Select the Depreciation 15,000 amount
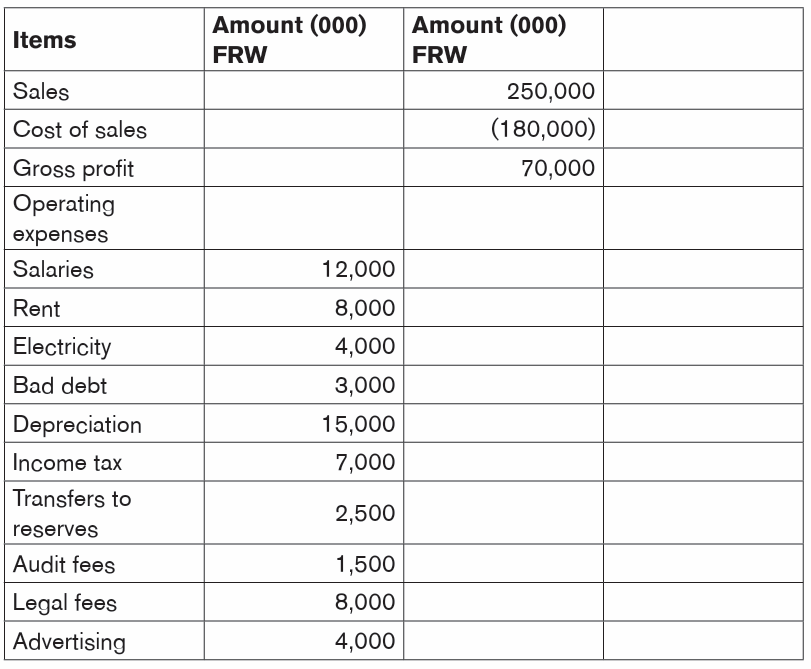Viewport: 811px width, 669px height. coord(358,424)
